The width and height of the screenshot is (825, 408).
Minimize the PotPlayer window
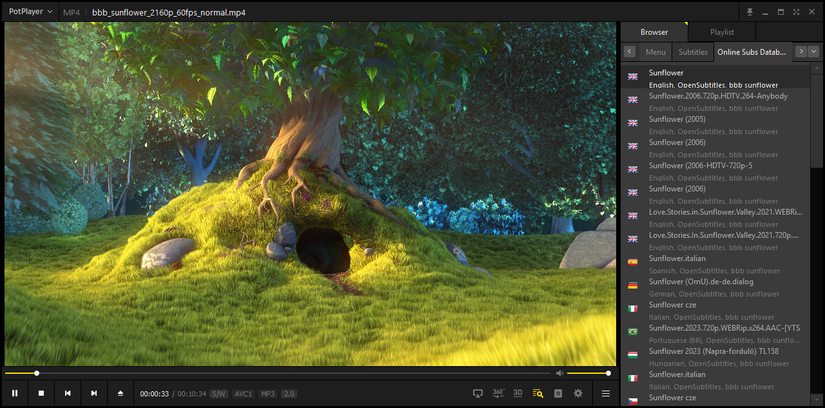point(765,12)
